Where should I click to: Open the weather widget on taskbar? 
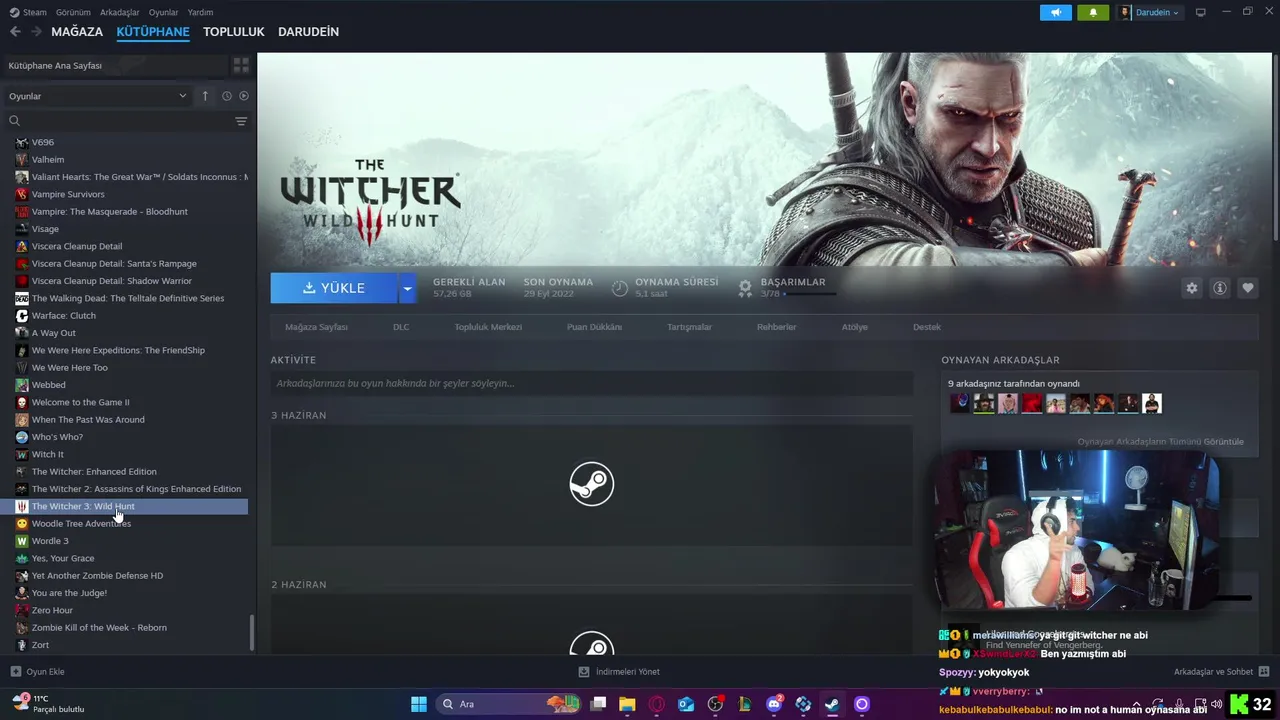tap(48, 704)
